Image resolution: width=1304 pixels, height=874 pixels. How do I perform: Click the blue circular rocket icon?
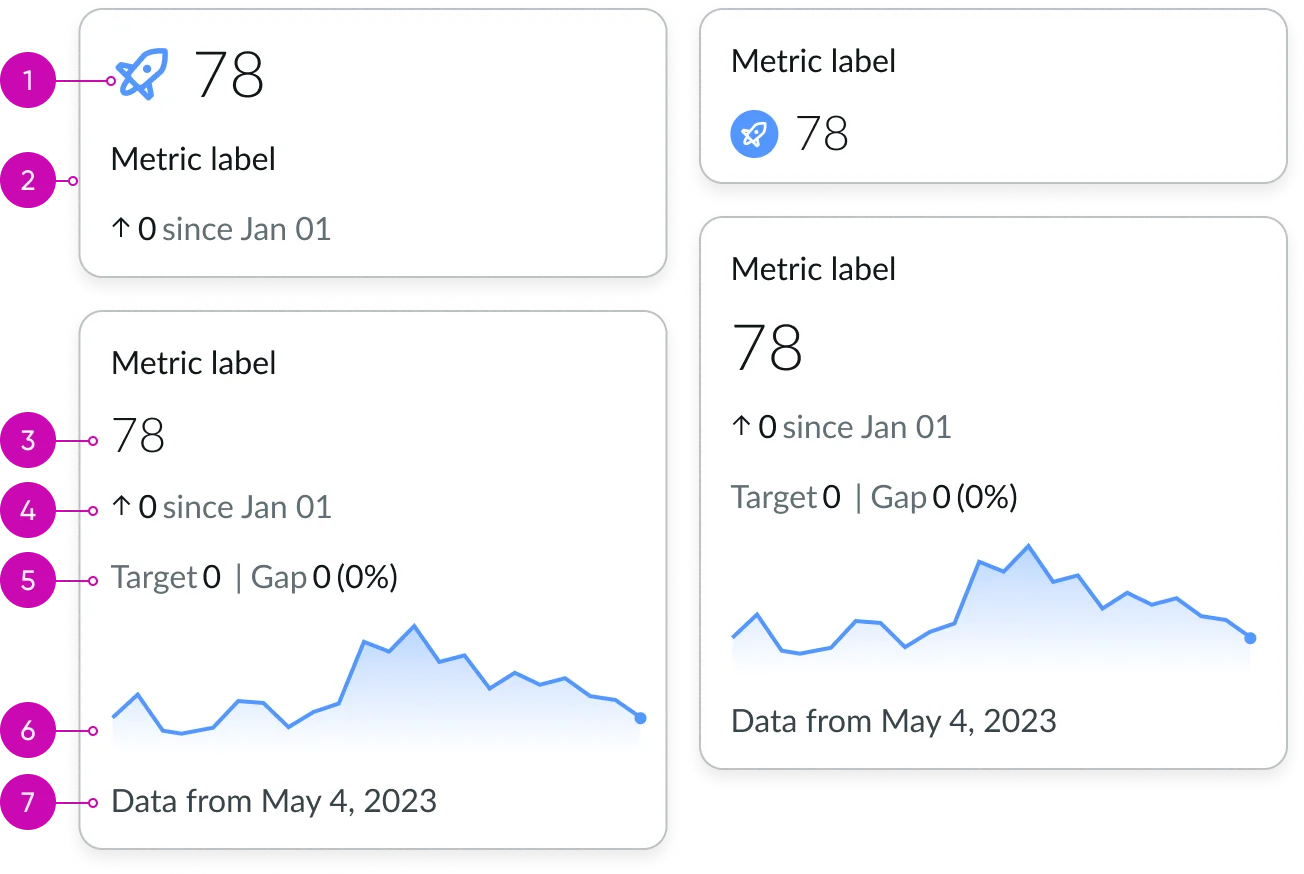[754, 133]
